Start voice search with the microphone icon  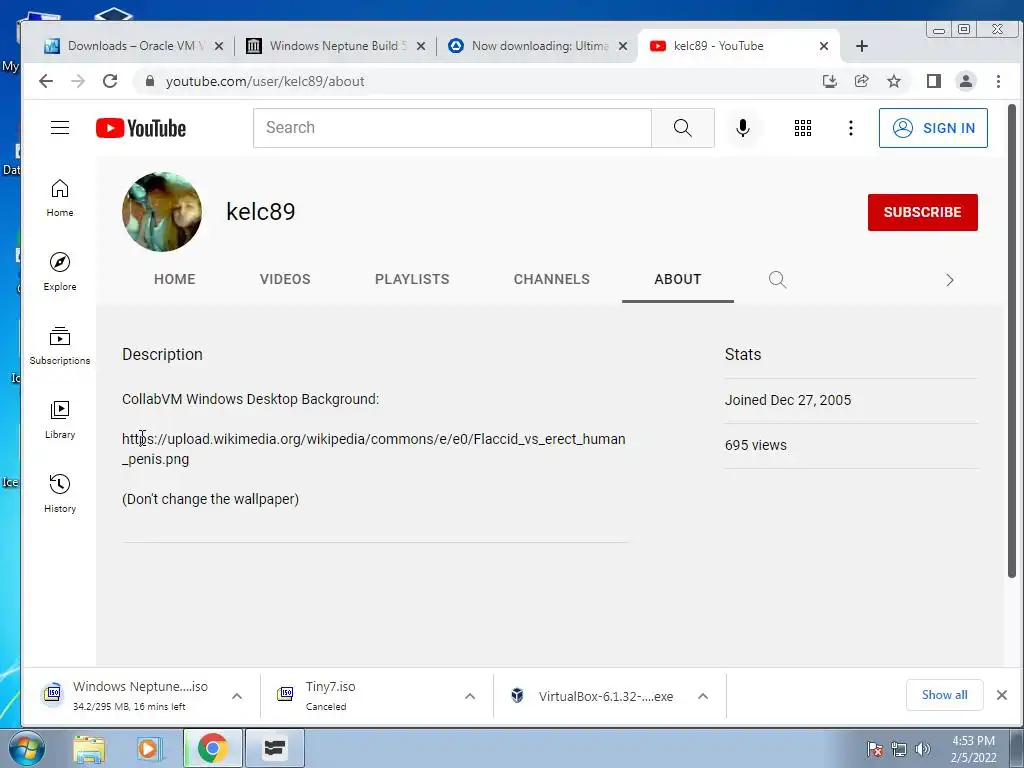pos(743,128)
